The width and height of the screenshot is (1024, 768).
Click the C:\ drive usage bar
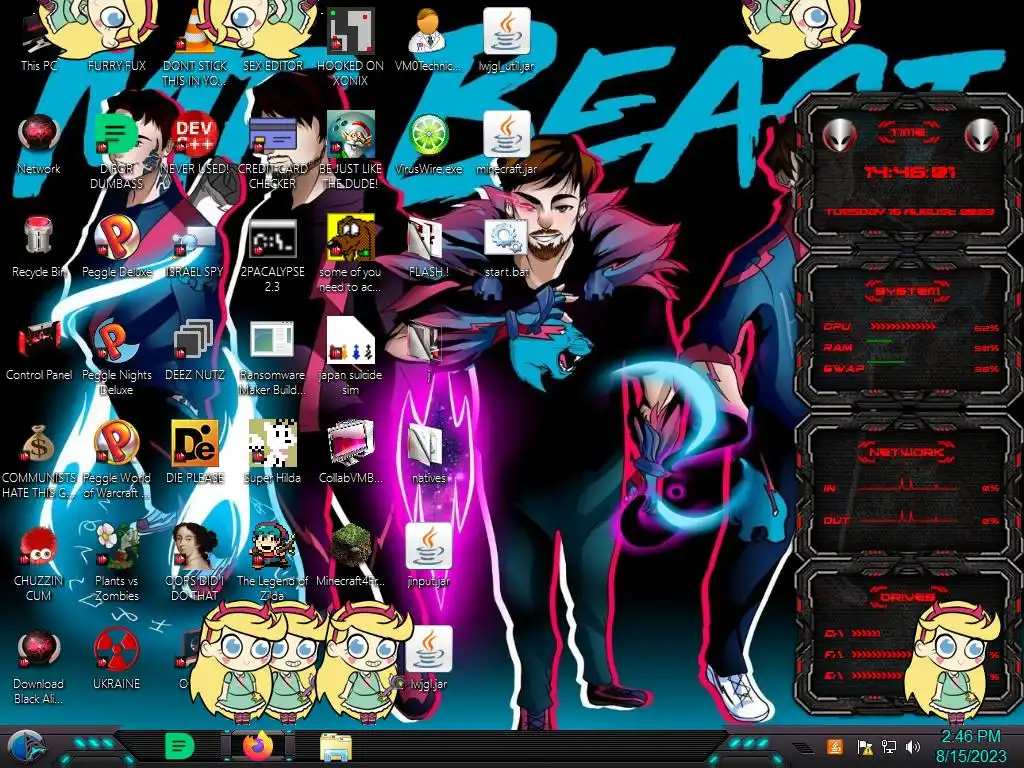point(866,633)
